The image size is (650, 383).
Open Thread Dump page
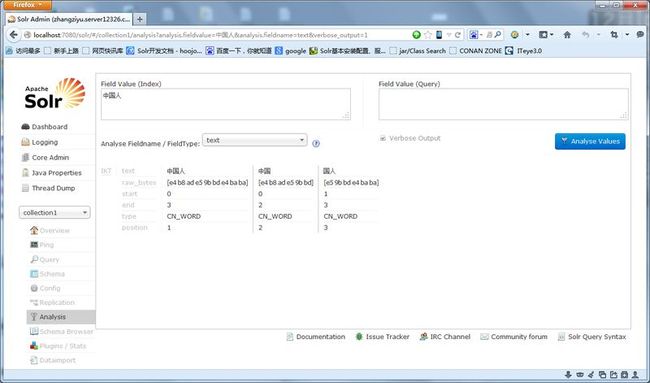pyautogui.click(x=49, y=188)
